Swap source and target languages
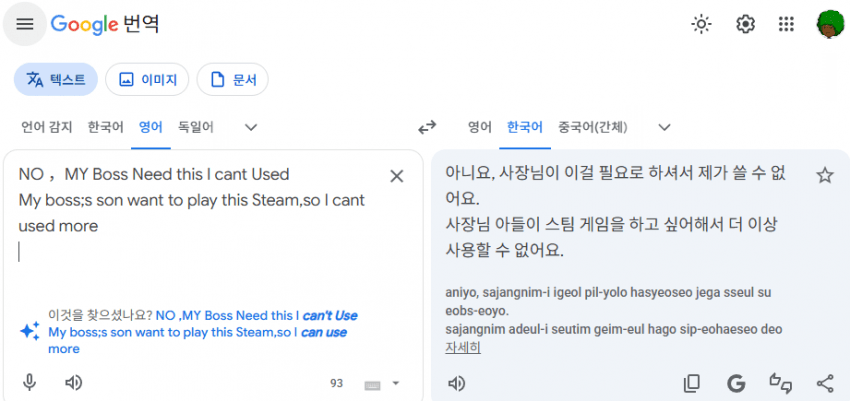Viewport: 850px width, 401px height. [x=427, y=127]
